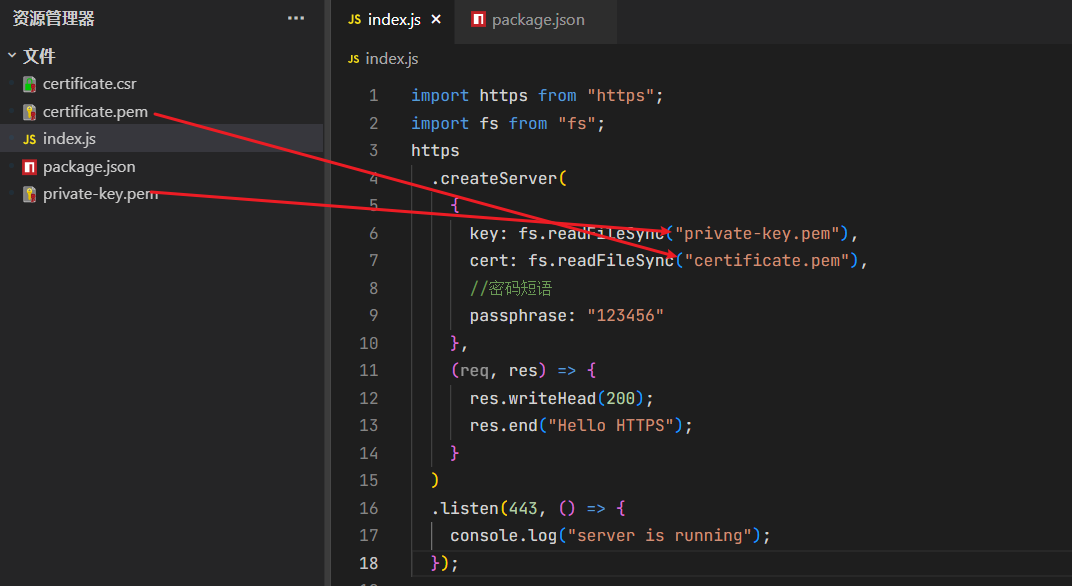Click line number 9 in the gutter
This screenshot has height=586, width=1072.
(x=373, y=315)
